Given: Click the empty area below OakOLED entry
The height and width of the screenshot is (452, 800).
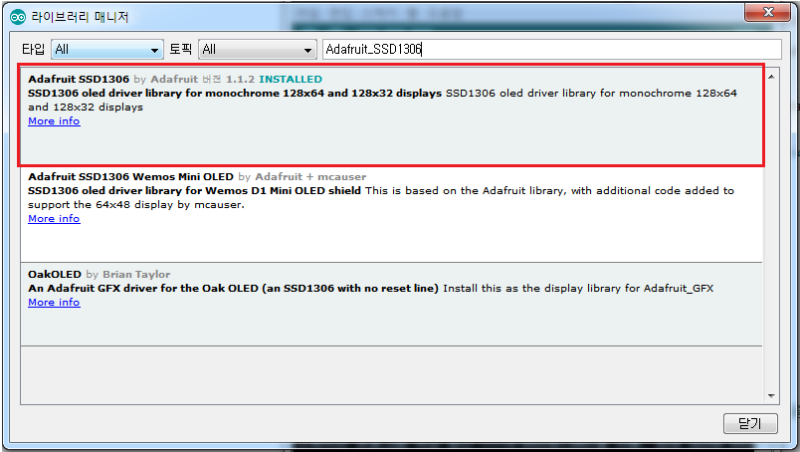Looking at the screenshot, I should tap(391, 375).
